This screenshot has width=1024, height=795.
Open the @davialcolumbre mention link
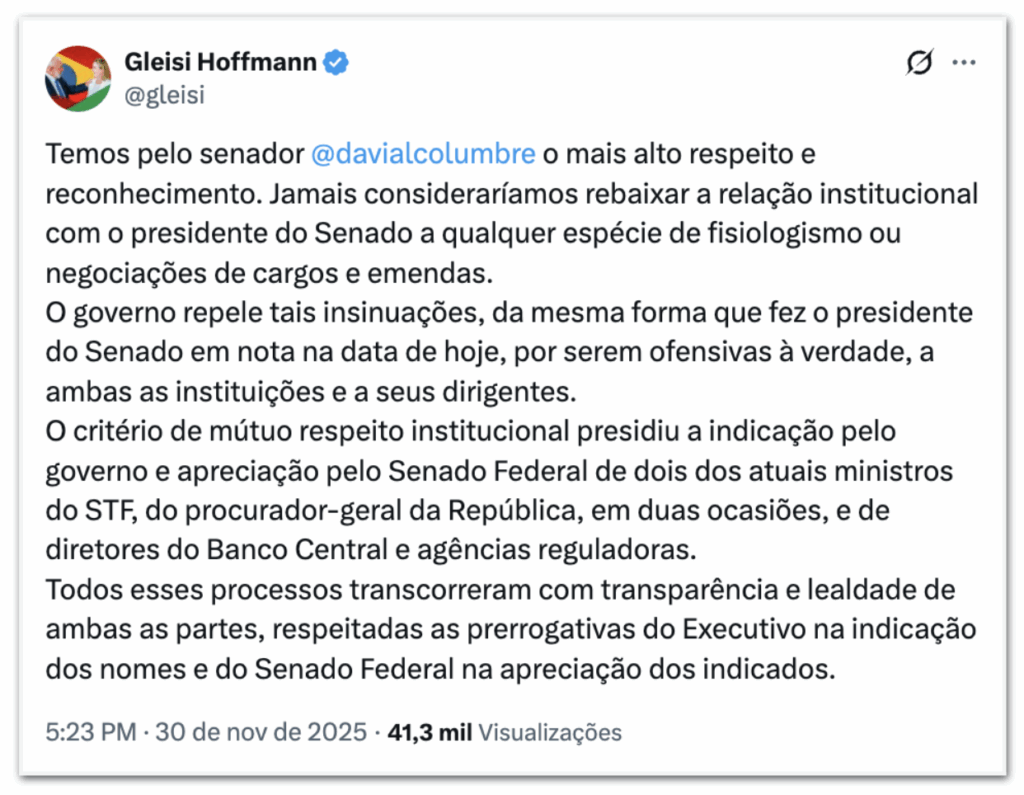424,155
